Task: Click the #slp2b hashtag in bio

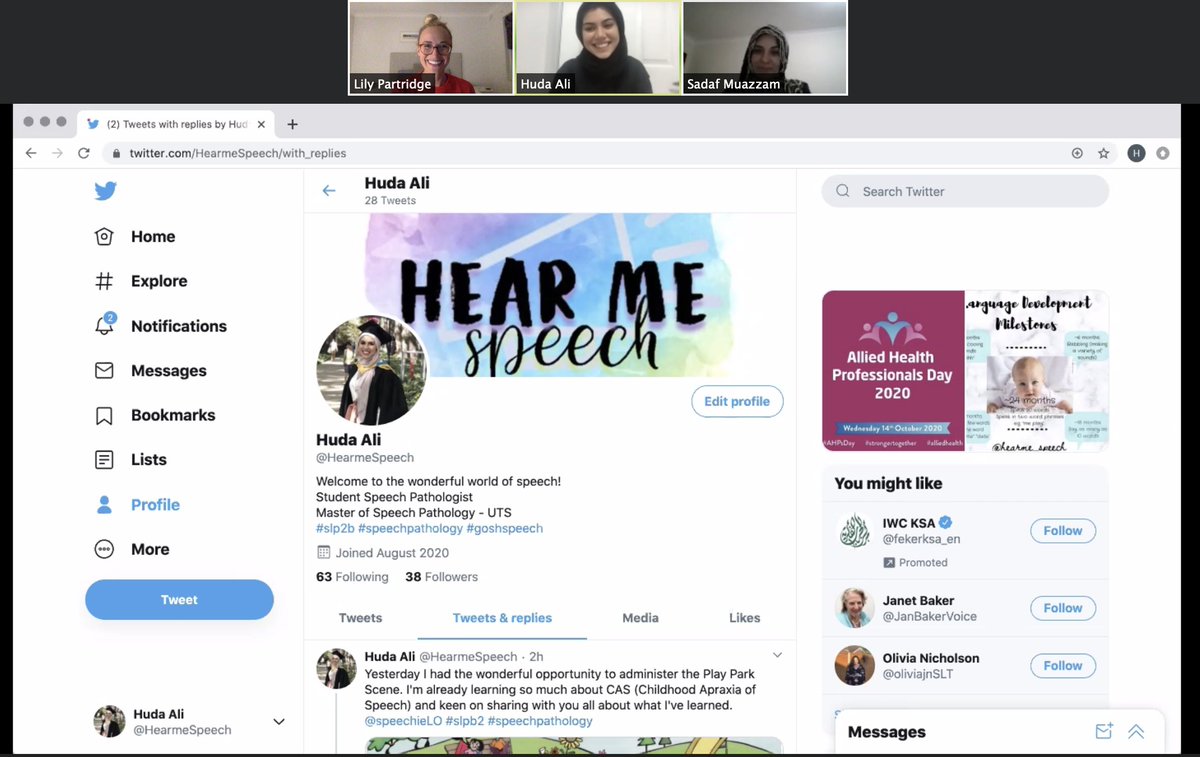Action: 335,528
